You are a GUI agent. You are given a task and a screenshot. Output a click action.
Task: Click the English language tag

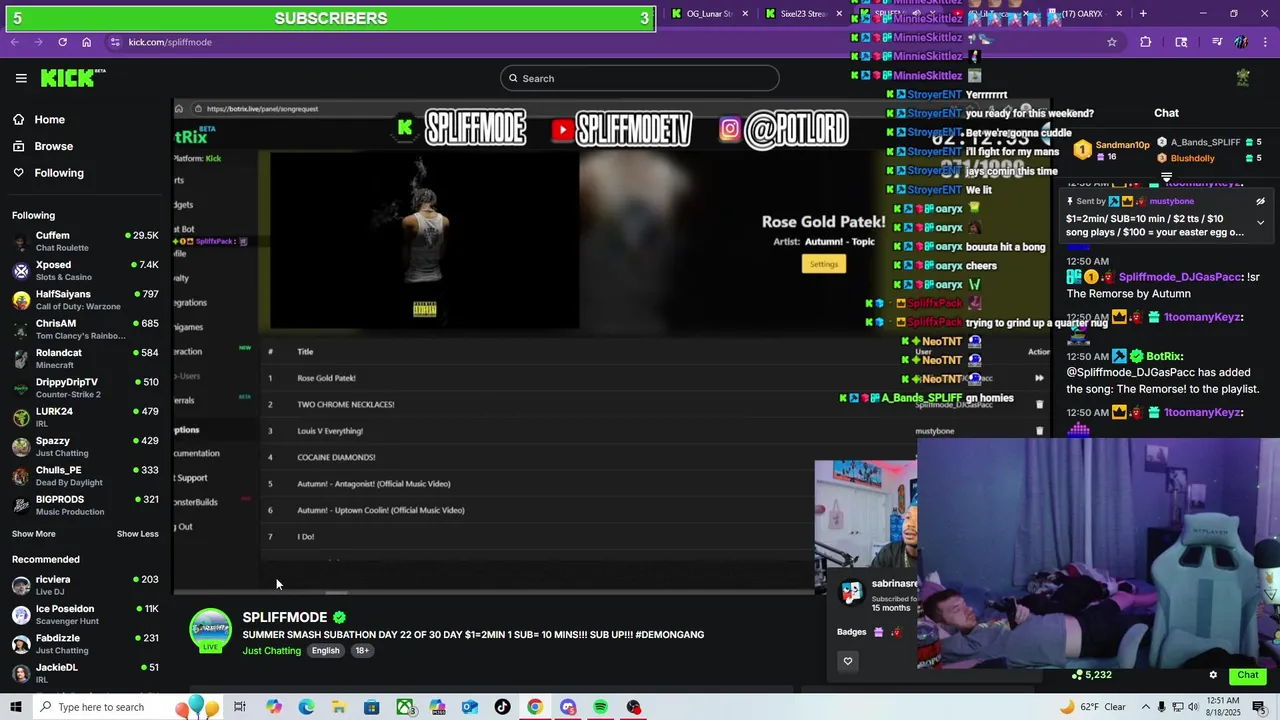(325, 651)
